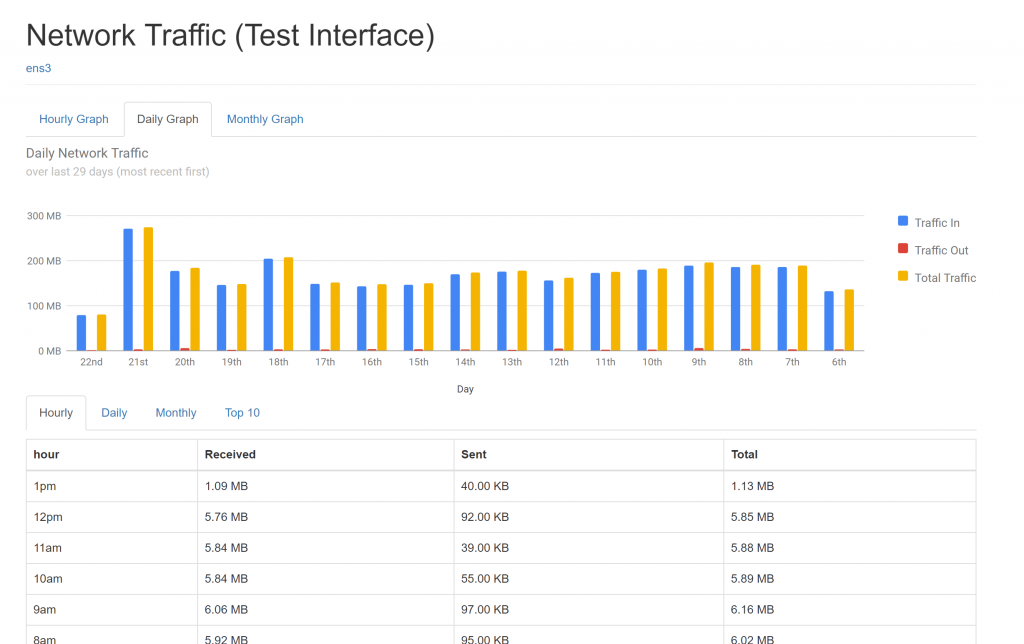
Task: Click the Total Traffic legend yellow swatch
Action: point(903,276)
